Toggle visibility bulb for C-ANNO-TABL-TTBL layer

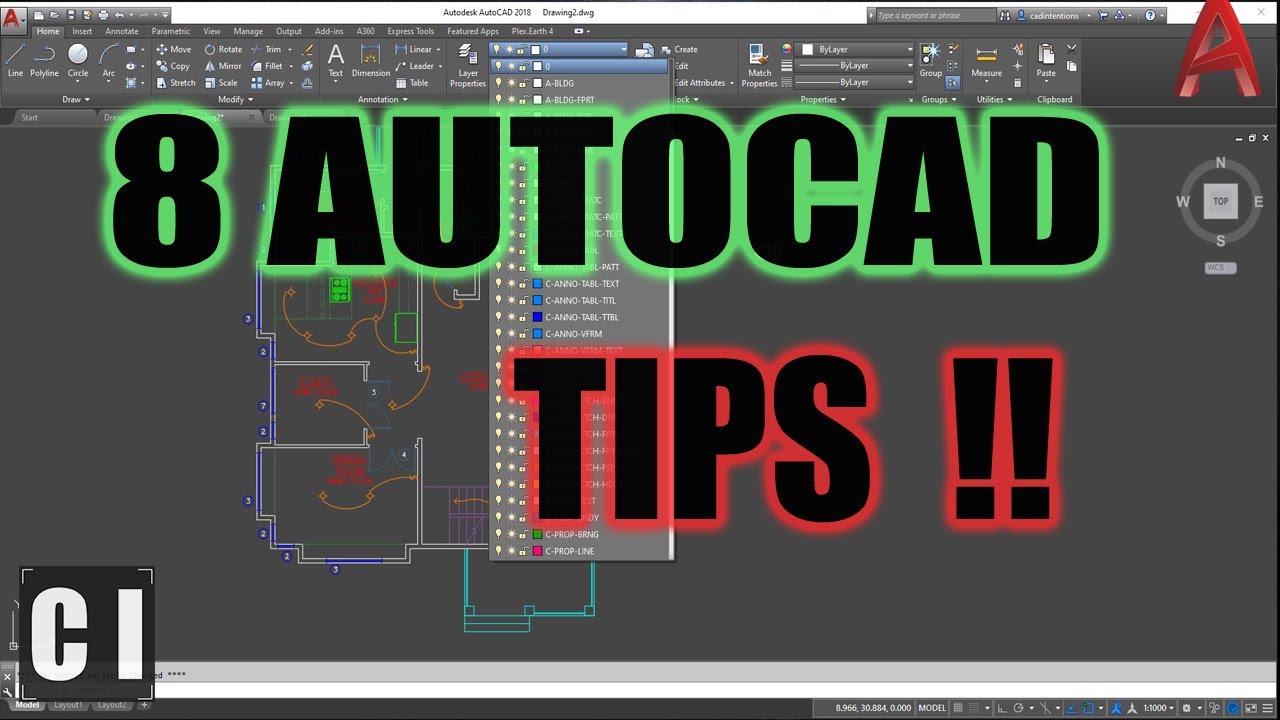(499, 317)
